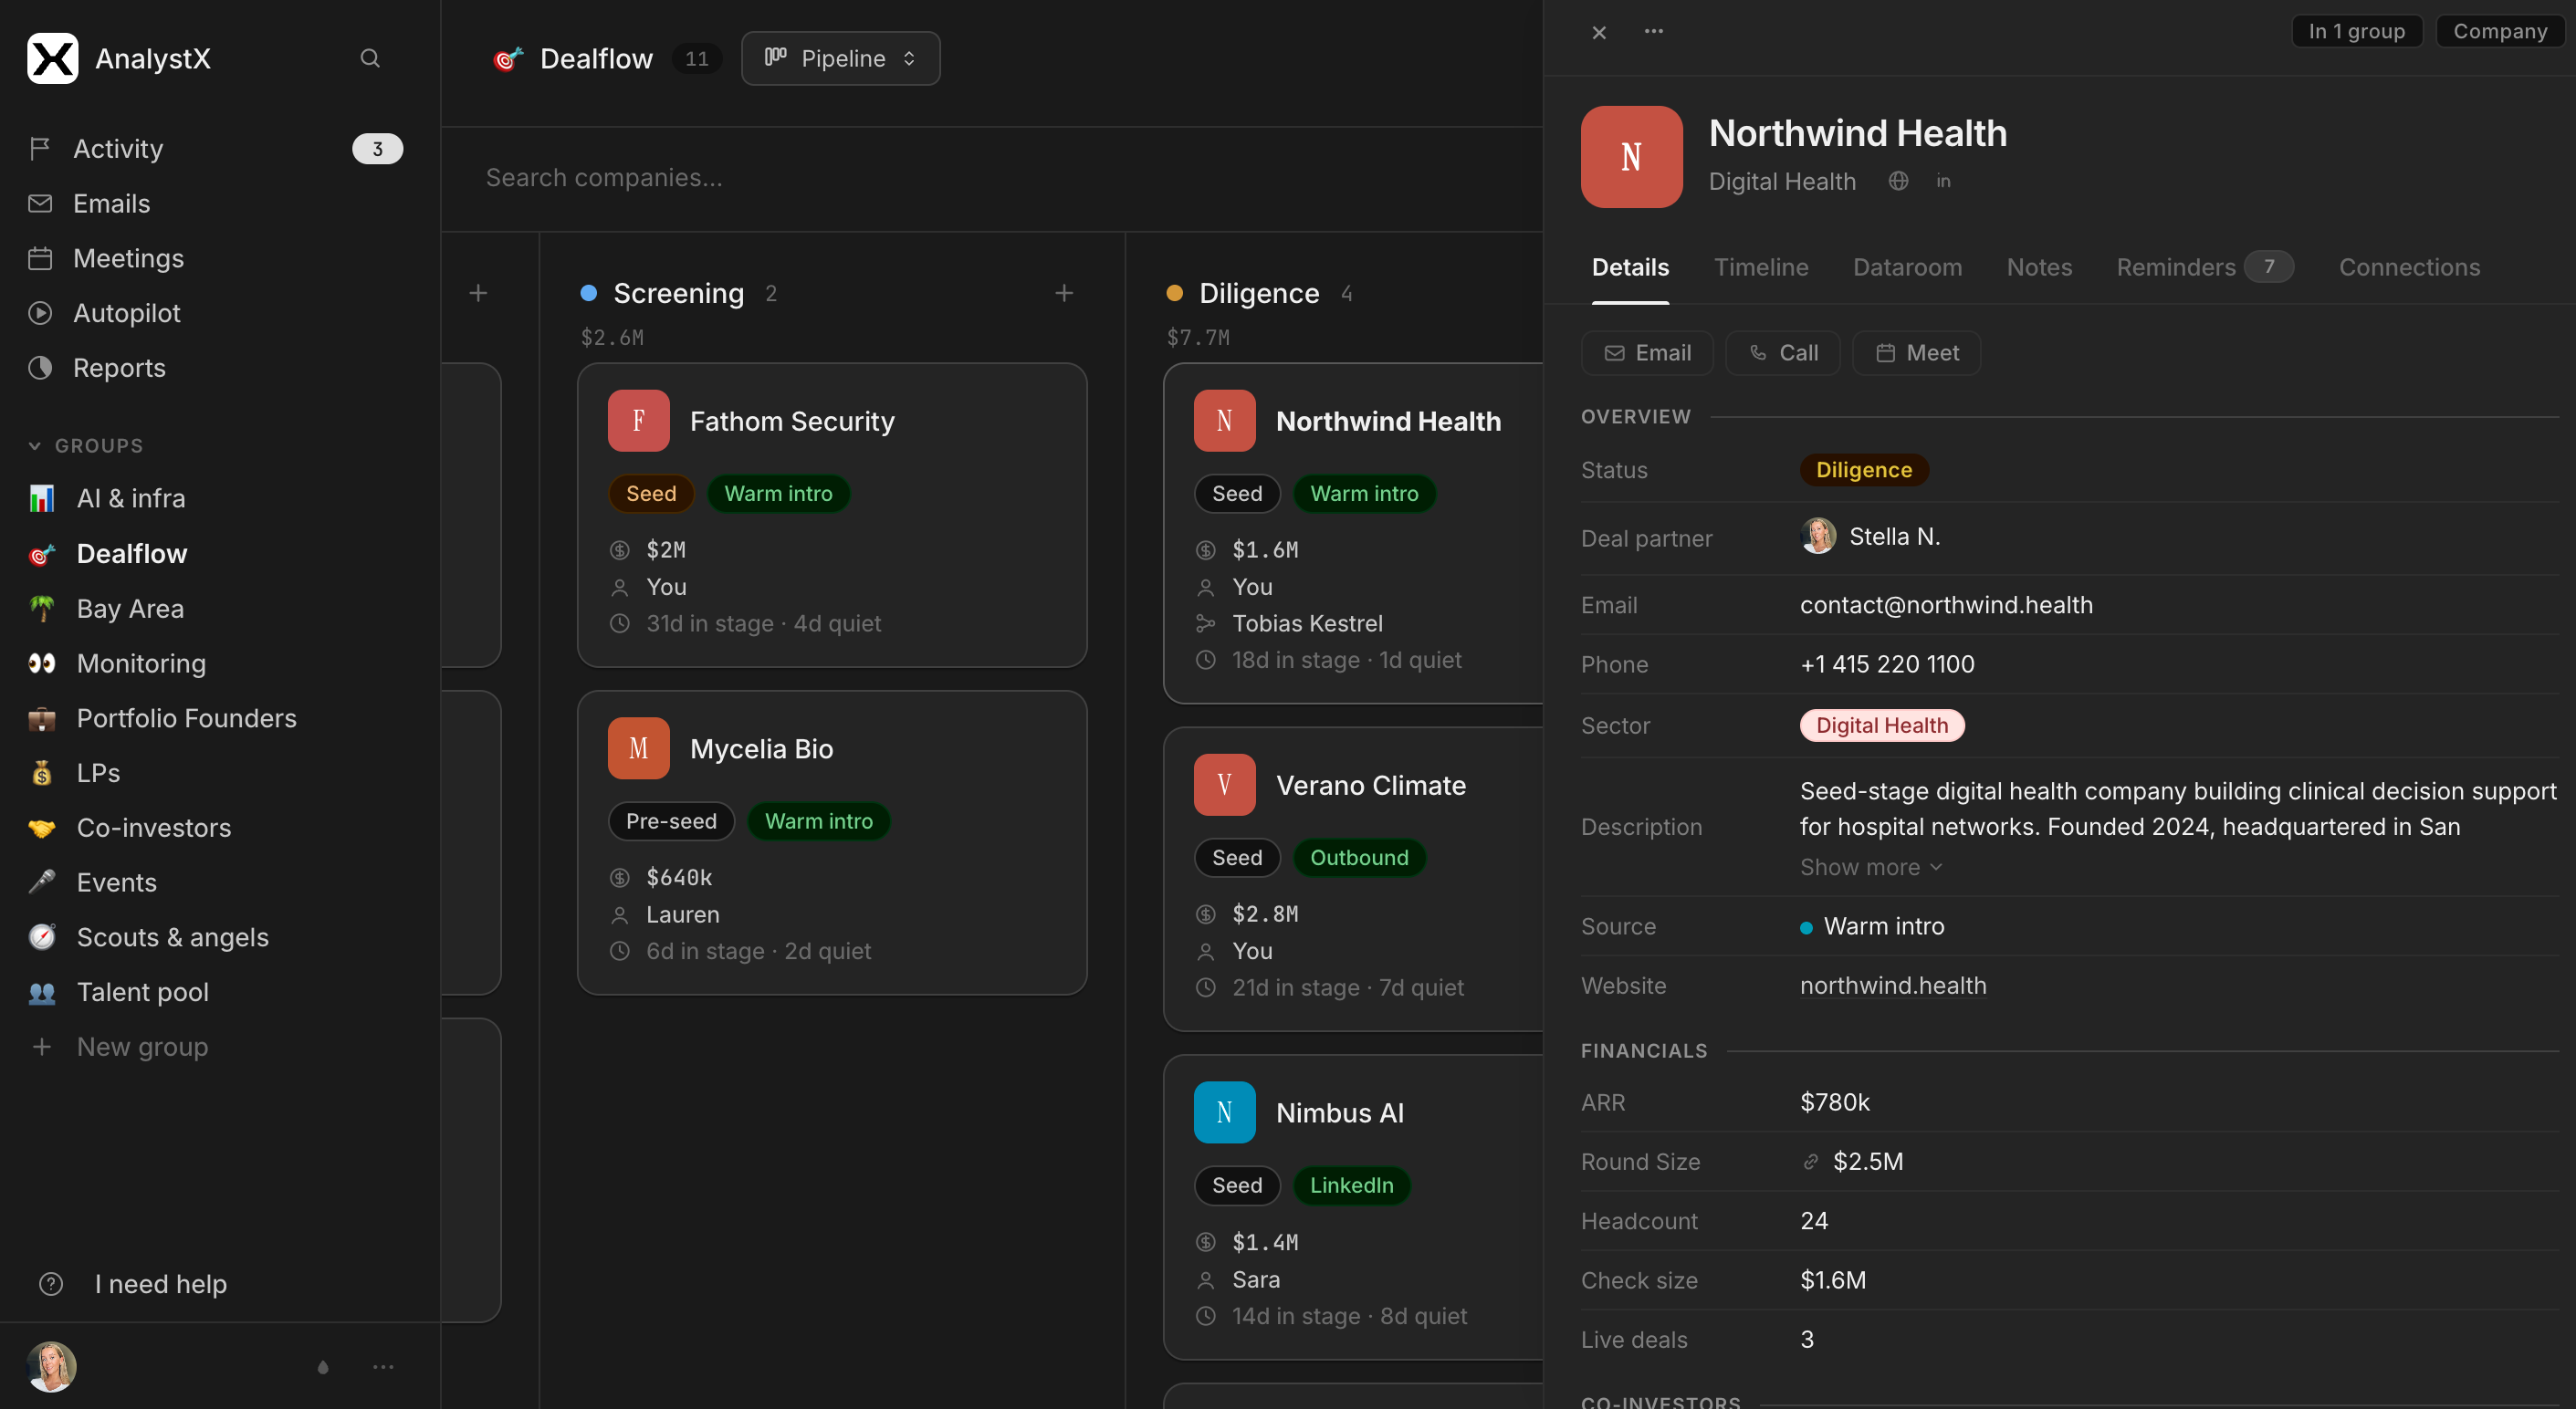This screenshot has height=1409, width=2576.
Task: Click the Stella N. deal partner field
Action: coord(1870,537)
